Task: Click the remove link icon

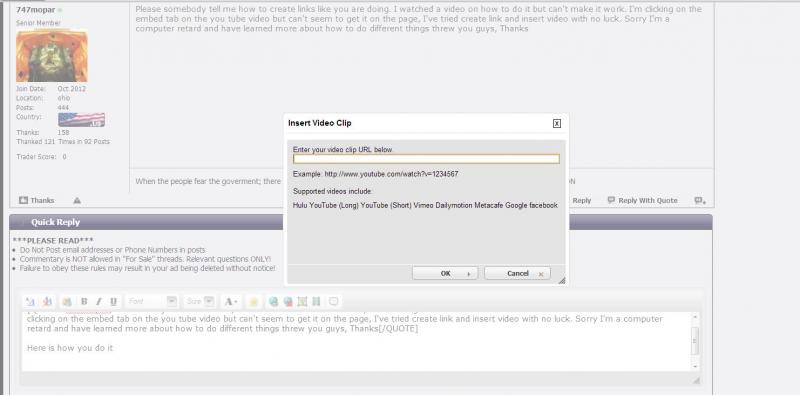Action: [288, 302]
